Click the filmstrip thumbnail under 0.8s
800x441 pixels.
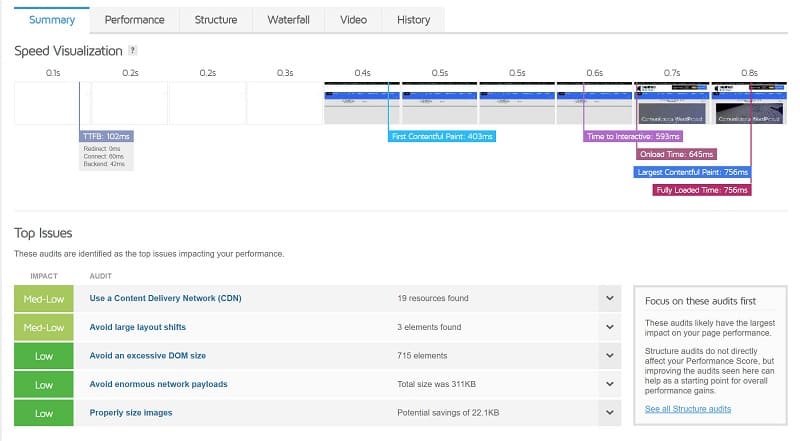pyautogui.click(x=749, y=103)
